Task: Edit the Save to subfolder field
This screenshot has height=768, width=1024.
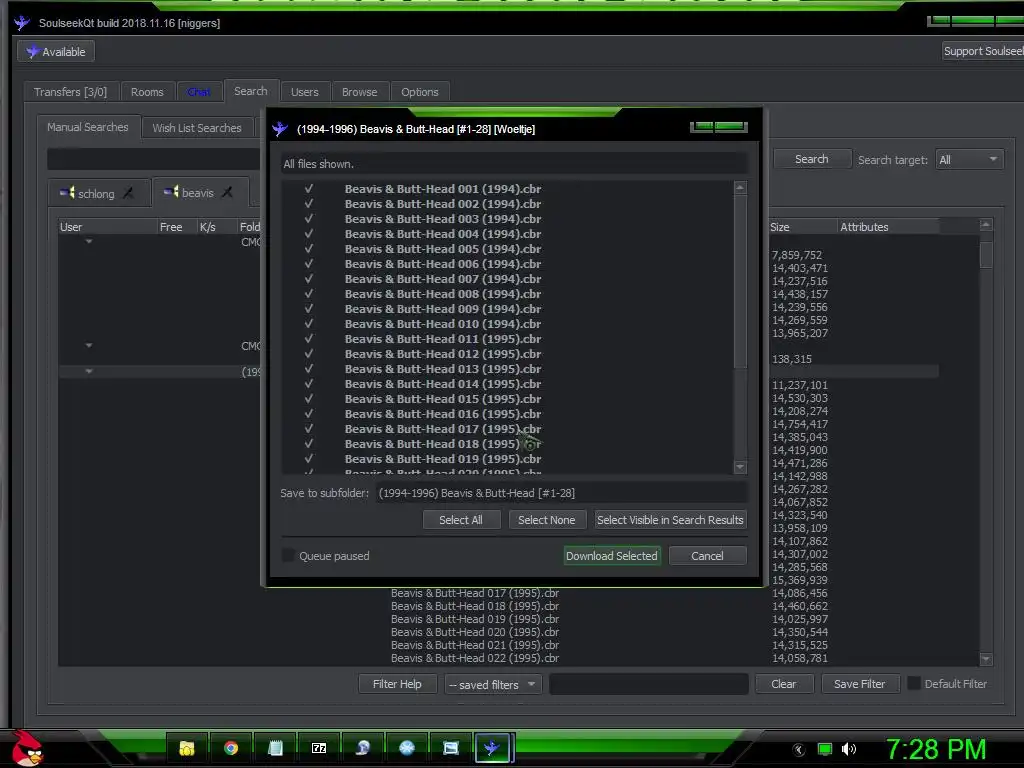Action: coord(562,493)
